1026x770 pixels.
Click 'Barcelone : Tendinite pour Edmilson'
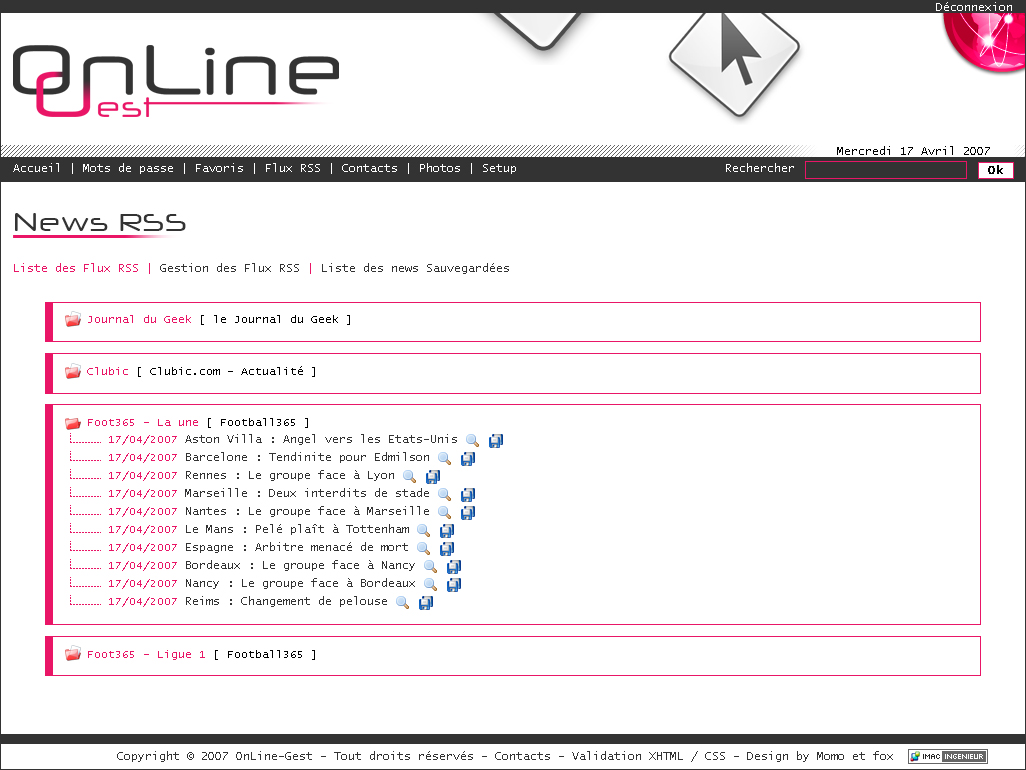(308, 457)
